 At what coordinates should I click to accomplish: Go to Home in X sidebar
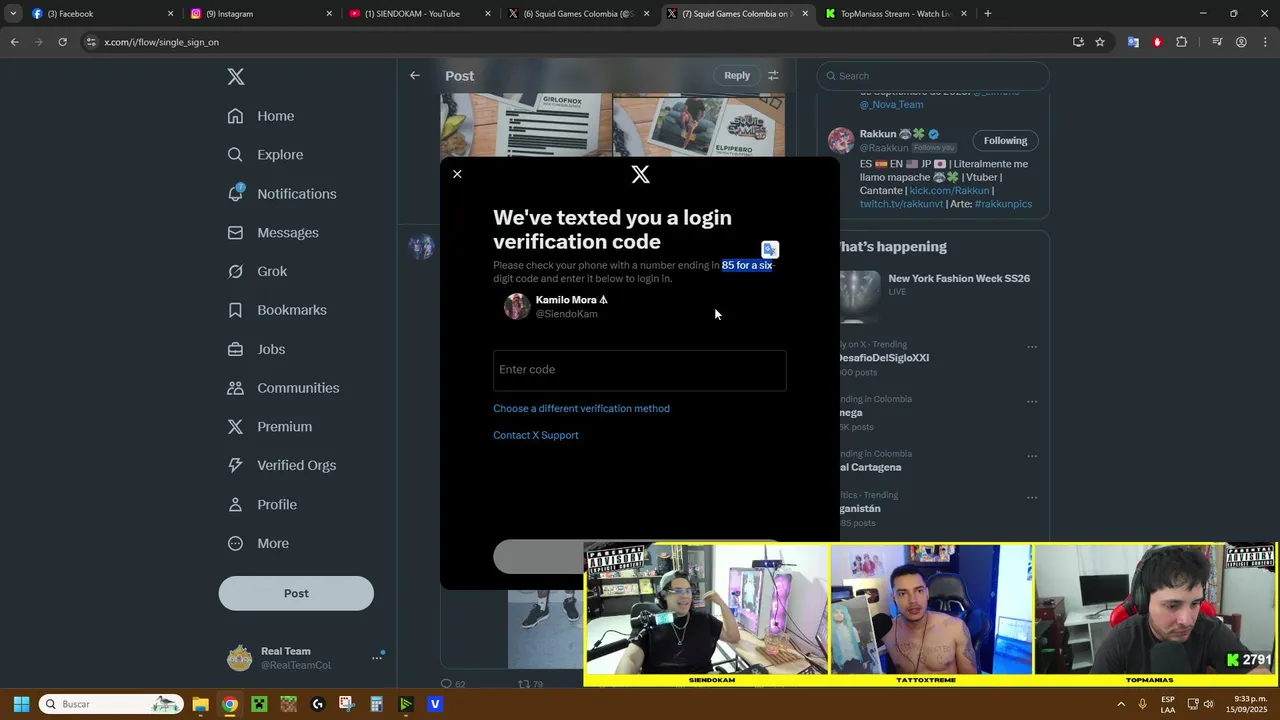(261, 116)
